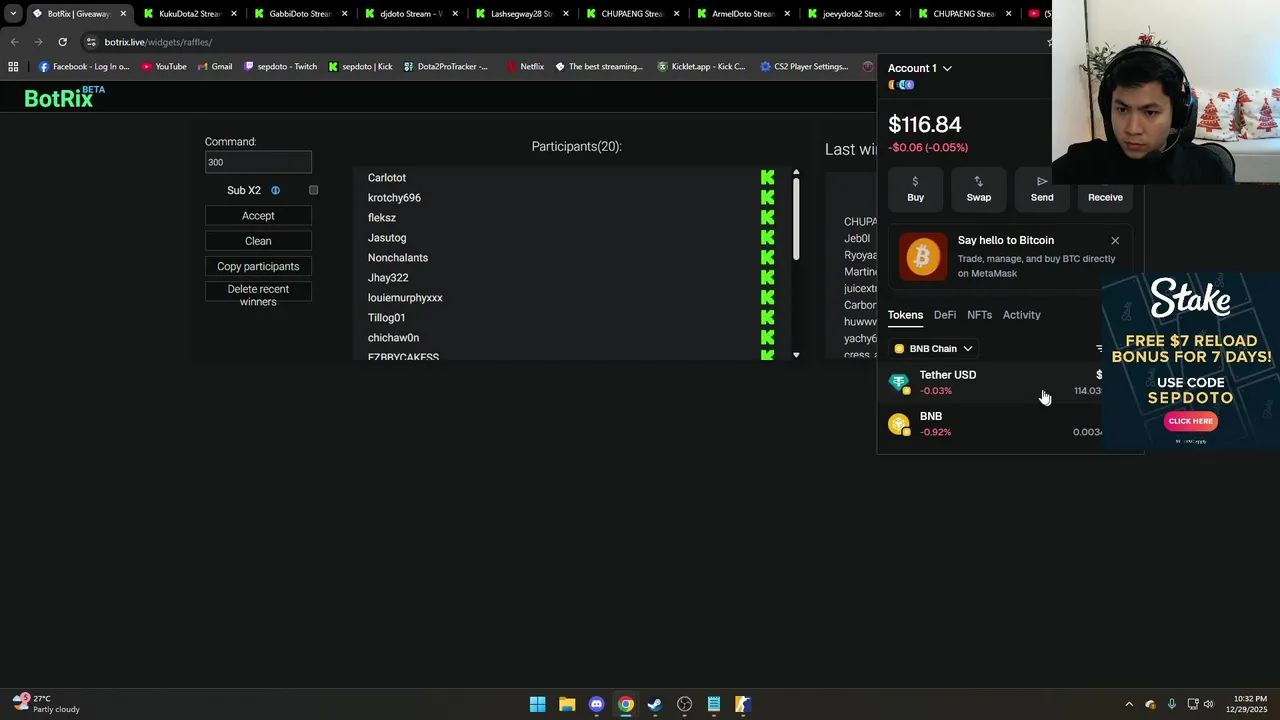
Task: Switch to the DeFi tab
Action: coord(945,315)
